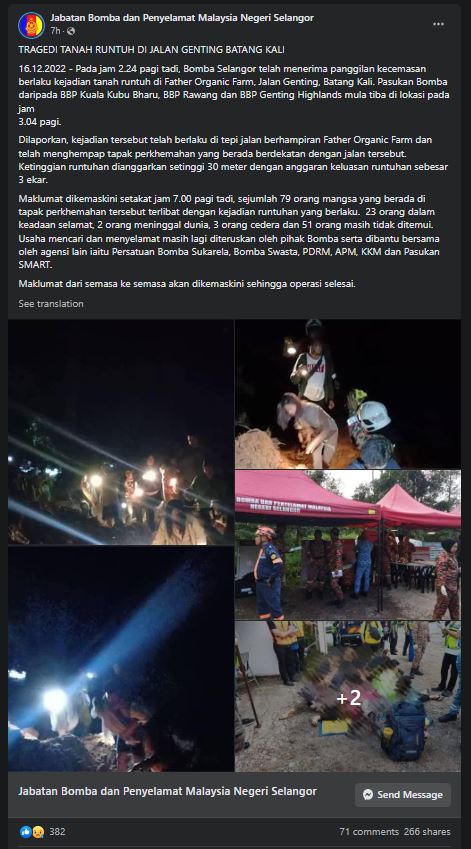Click the Send Message button

click(403, 794)
